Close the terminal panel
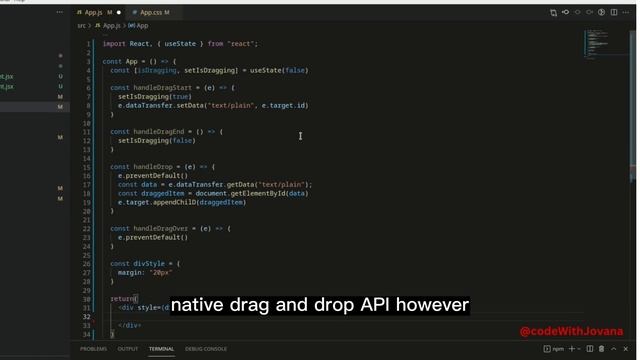The width and height of the screenshot is (640, 360). tap(626, 349)
